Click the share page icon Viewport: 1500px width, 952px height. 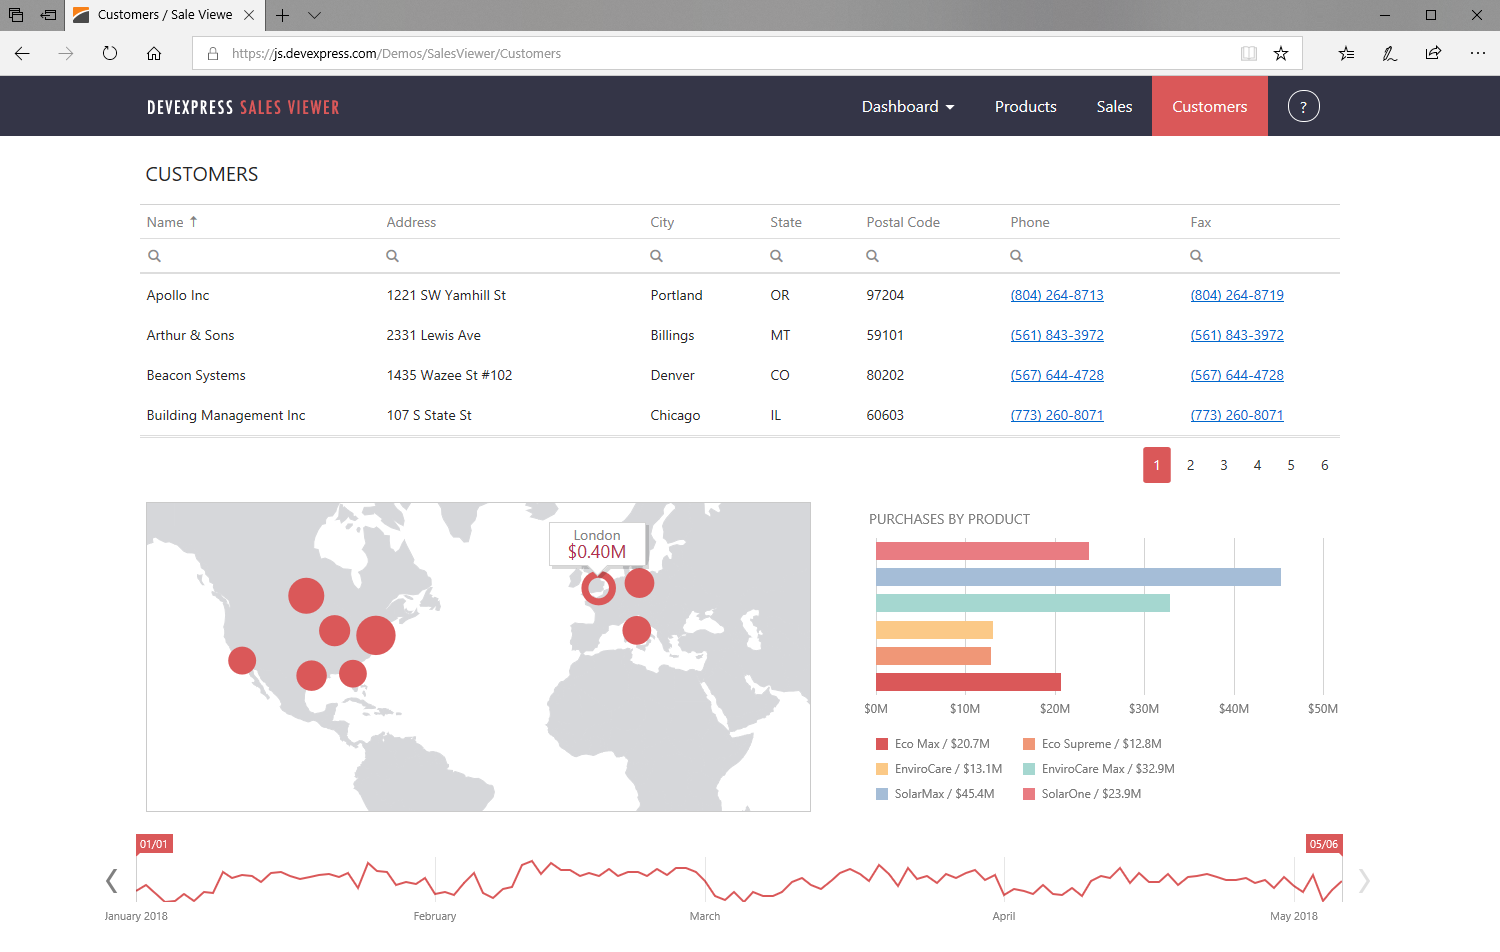point(1433,54)
